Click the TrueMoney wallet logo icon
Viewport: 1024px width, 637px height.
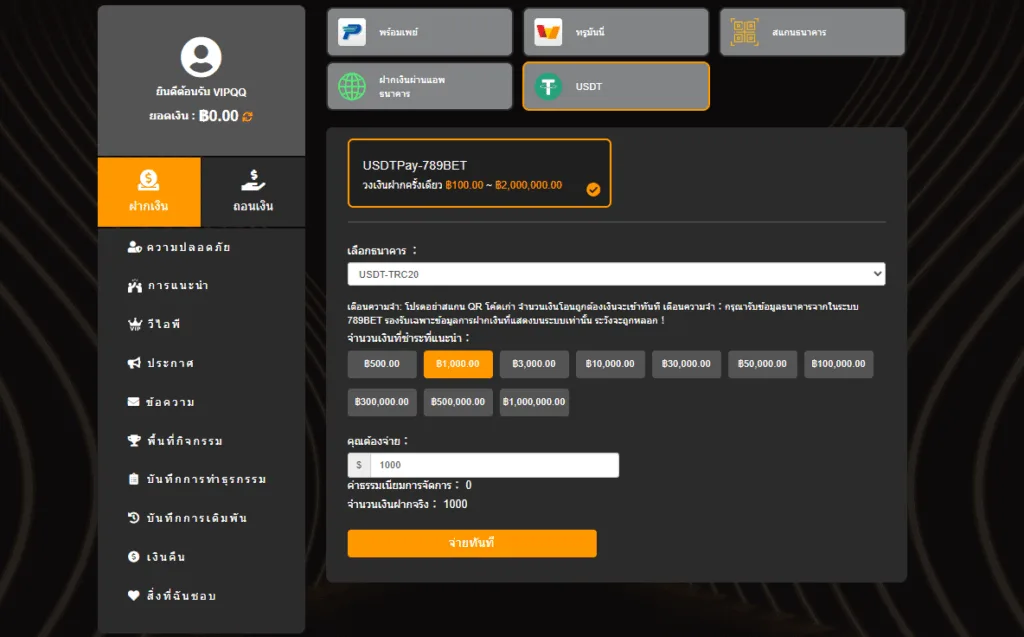coord(548,32)
